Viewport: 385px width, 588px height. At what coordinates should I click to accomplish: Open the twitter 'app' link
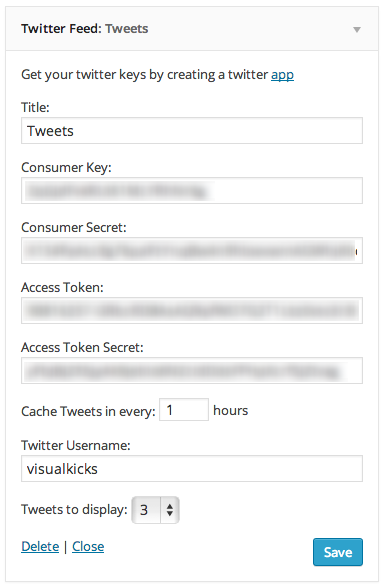(282, 75)
